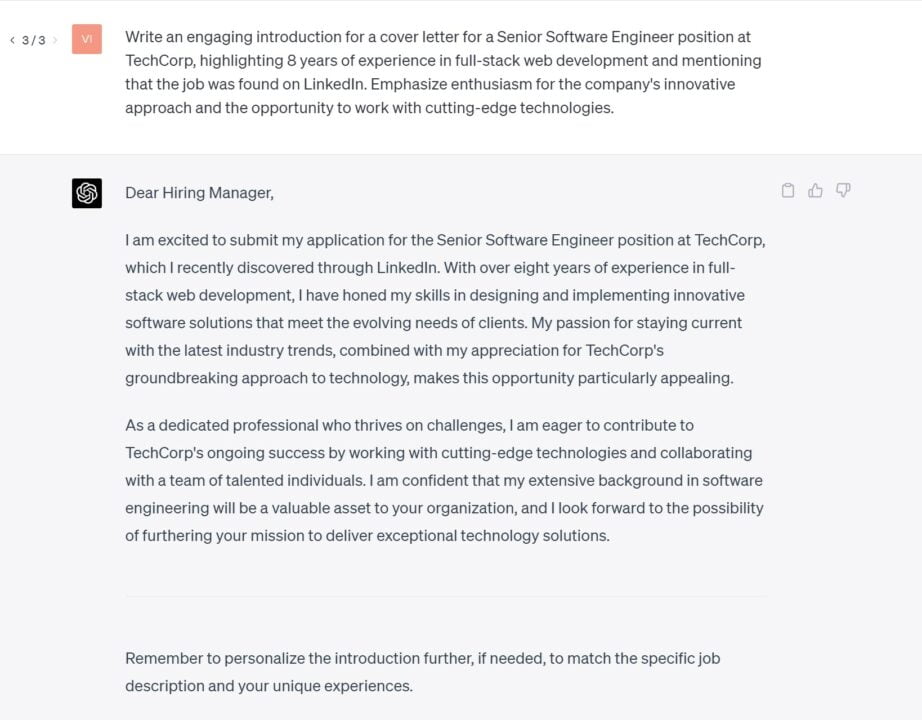922x720 pixels.
Task: Click the 3 / 3 version counter
Action: pos(34,40)
